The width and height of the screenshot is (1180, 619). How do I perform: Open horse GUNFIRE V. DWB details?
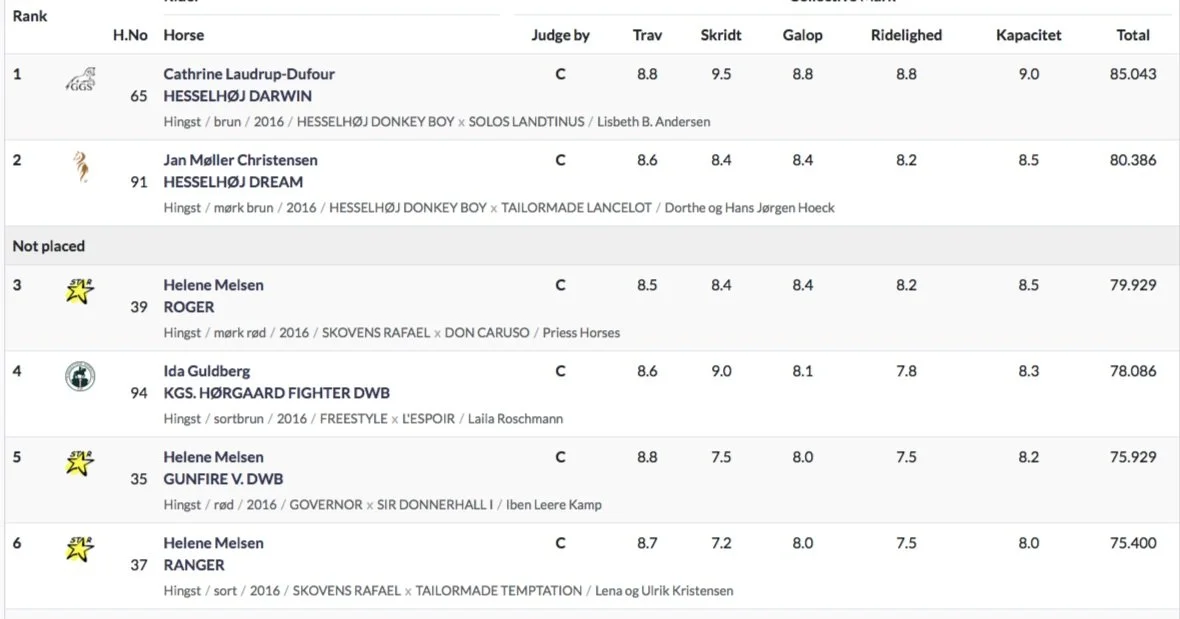[x=224, y=479]
